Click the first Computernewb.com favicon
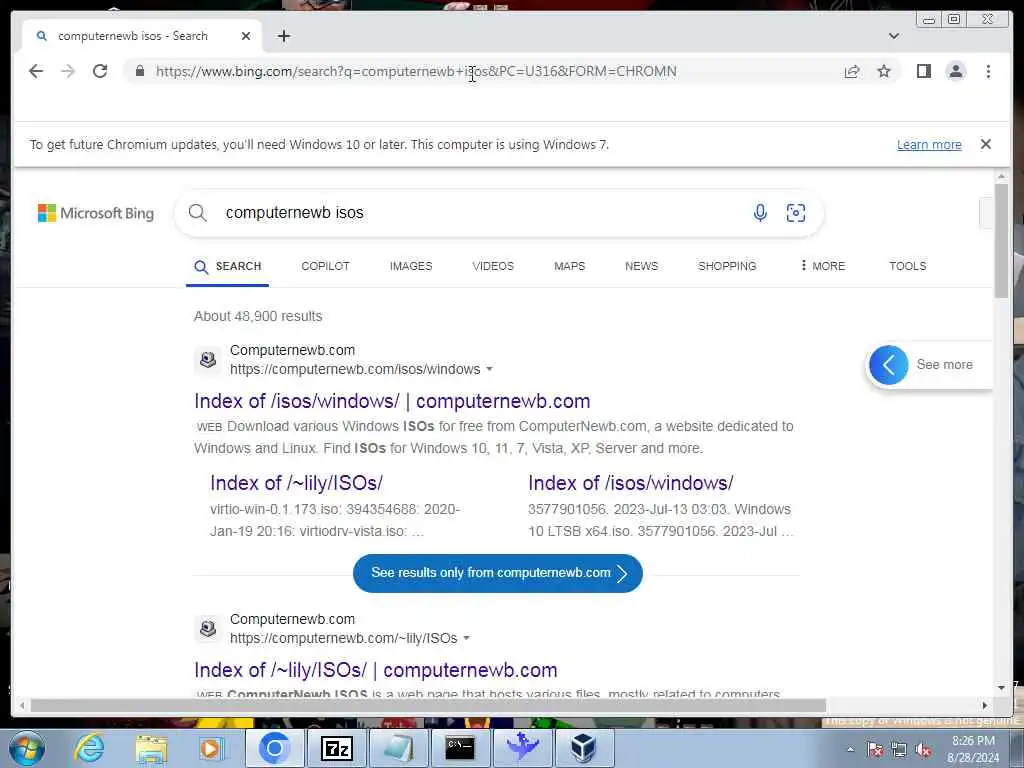1024x768 pixels. point(208,360)
